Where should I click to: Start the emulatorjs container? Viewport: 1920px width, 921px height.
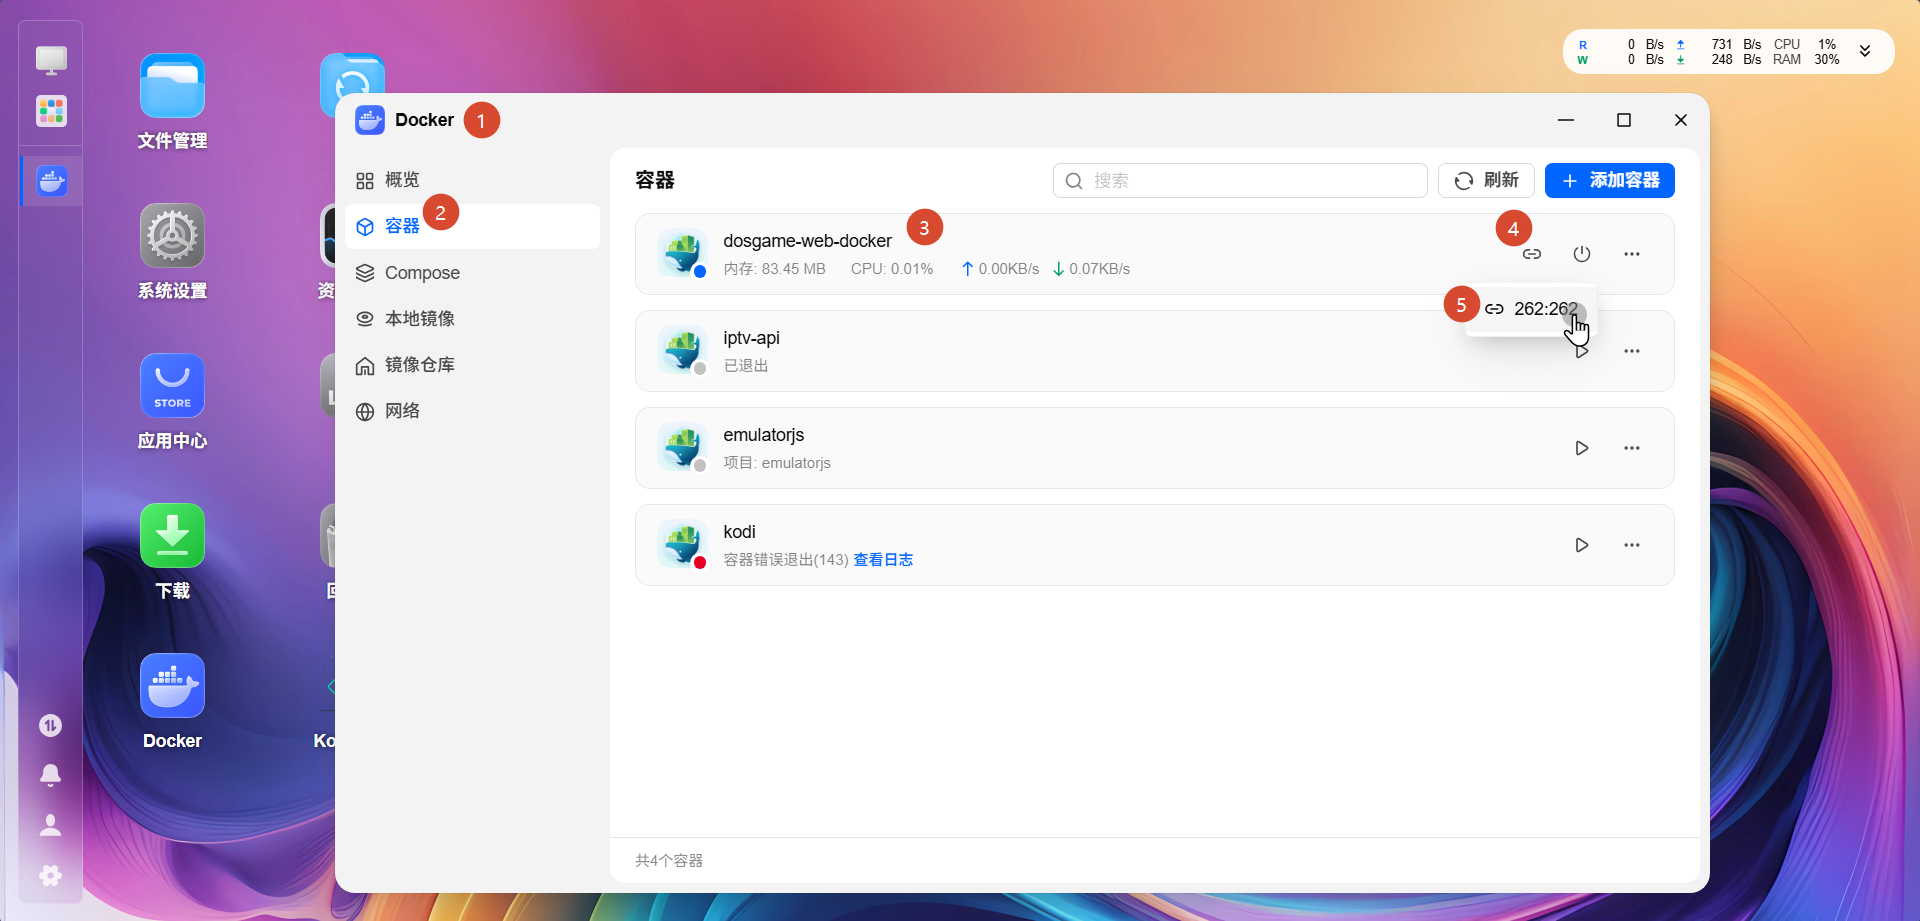tap(1582, 448)
